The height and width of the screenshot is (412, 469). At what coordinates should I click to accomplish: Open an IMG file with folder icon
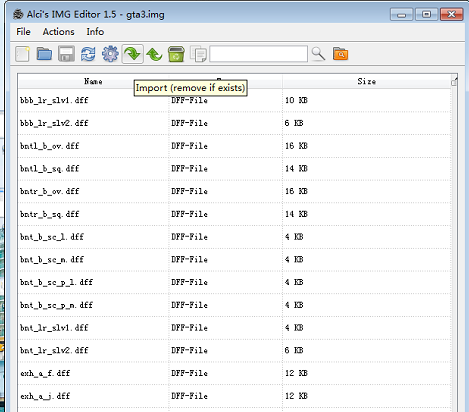pos(44,54)
